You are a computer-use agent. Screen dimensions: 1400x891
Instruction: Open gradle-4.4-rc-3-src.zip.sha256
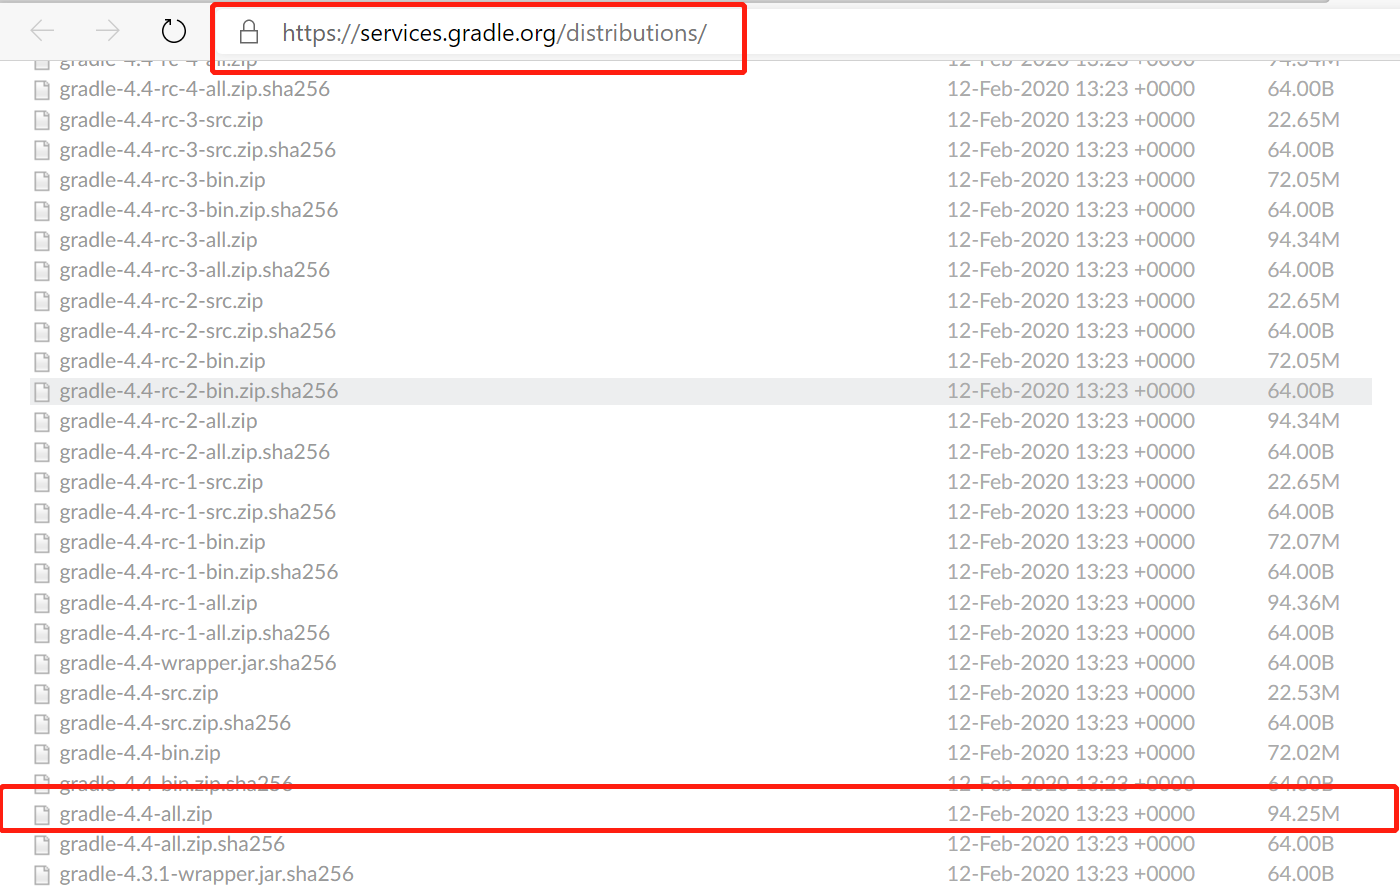pyautogui.click(x=197, y=150)
